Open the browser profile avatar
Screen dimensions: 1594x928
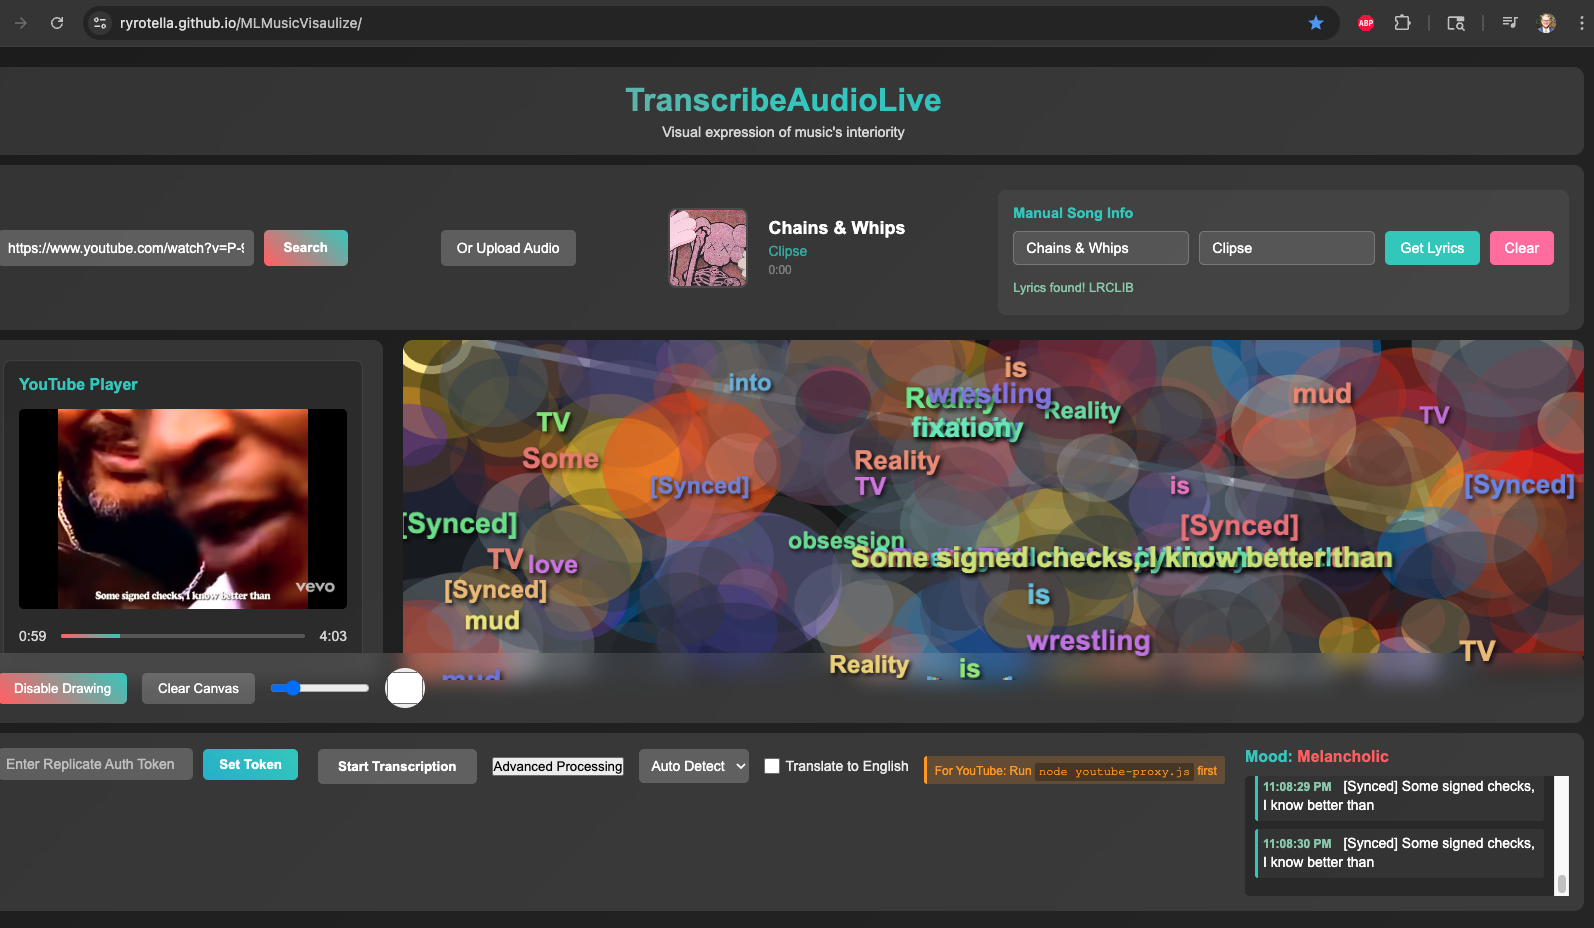click(x=1547, y=23)
